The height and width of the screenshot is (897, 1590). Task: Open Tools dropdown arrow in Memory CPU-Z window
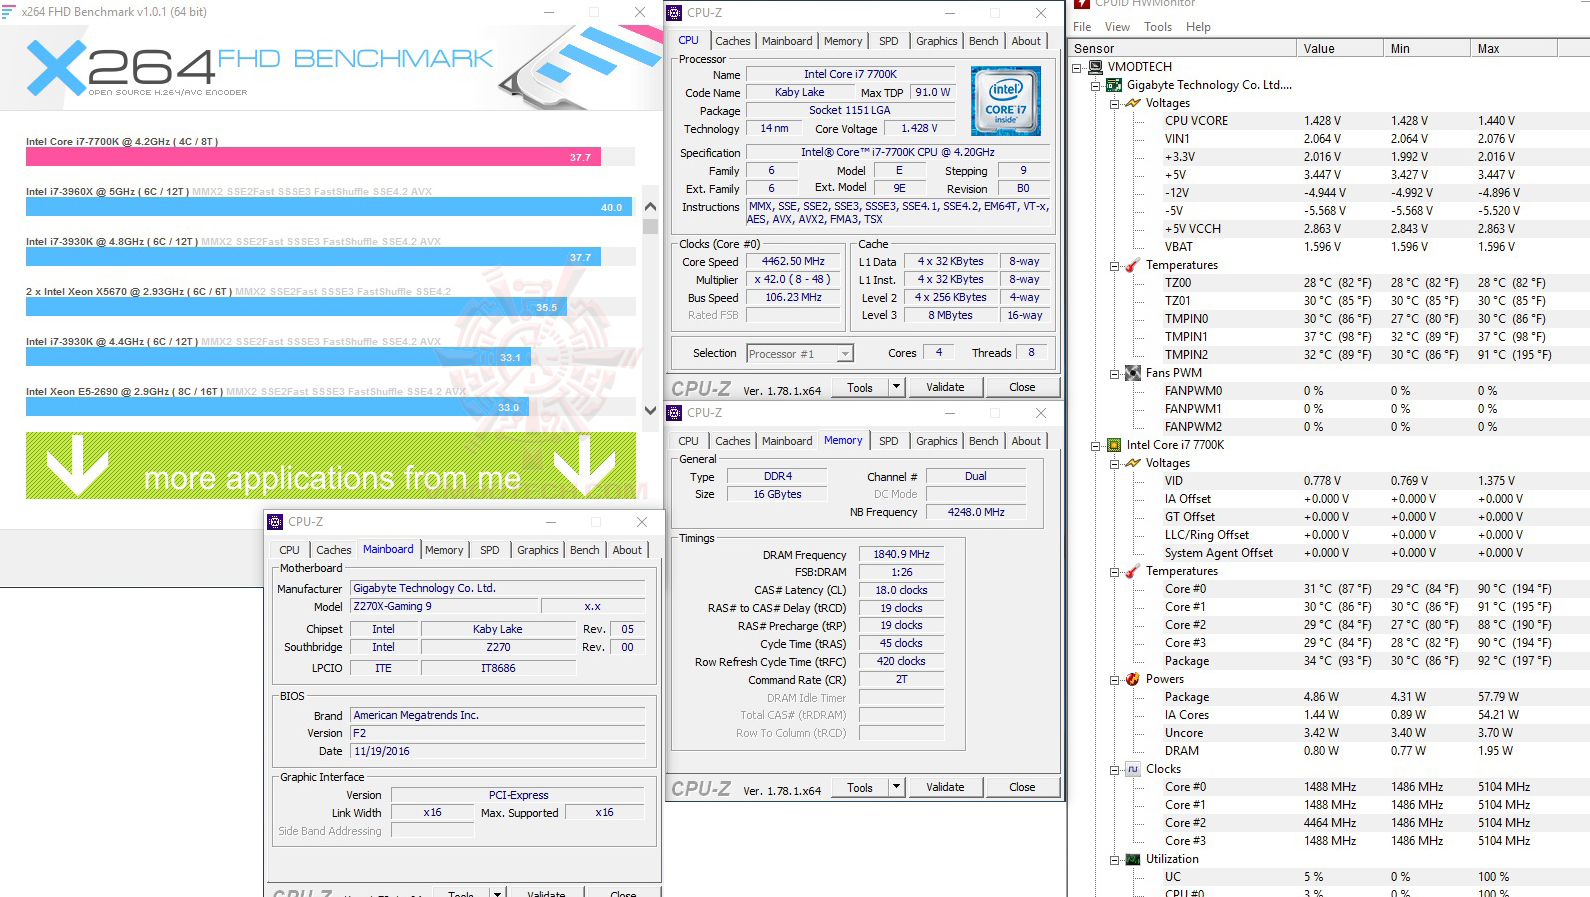point(896,787)
